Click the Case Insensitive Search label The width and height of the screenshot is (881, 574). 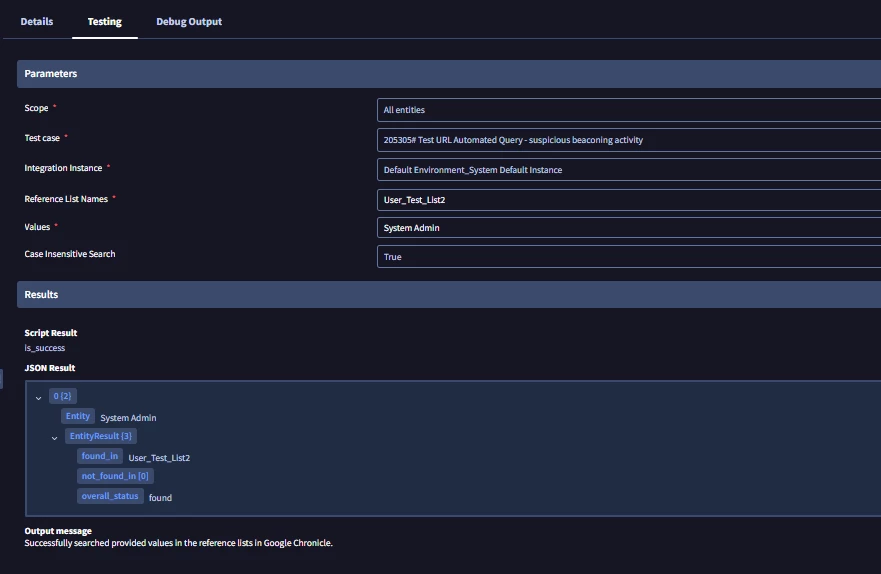70,254
